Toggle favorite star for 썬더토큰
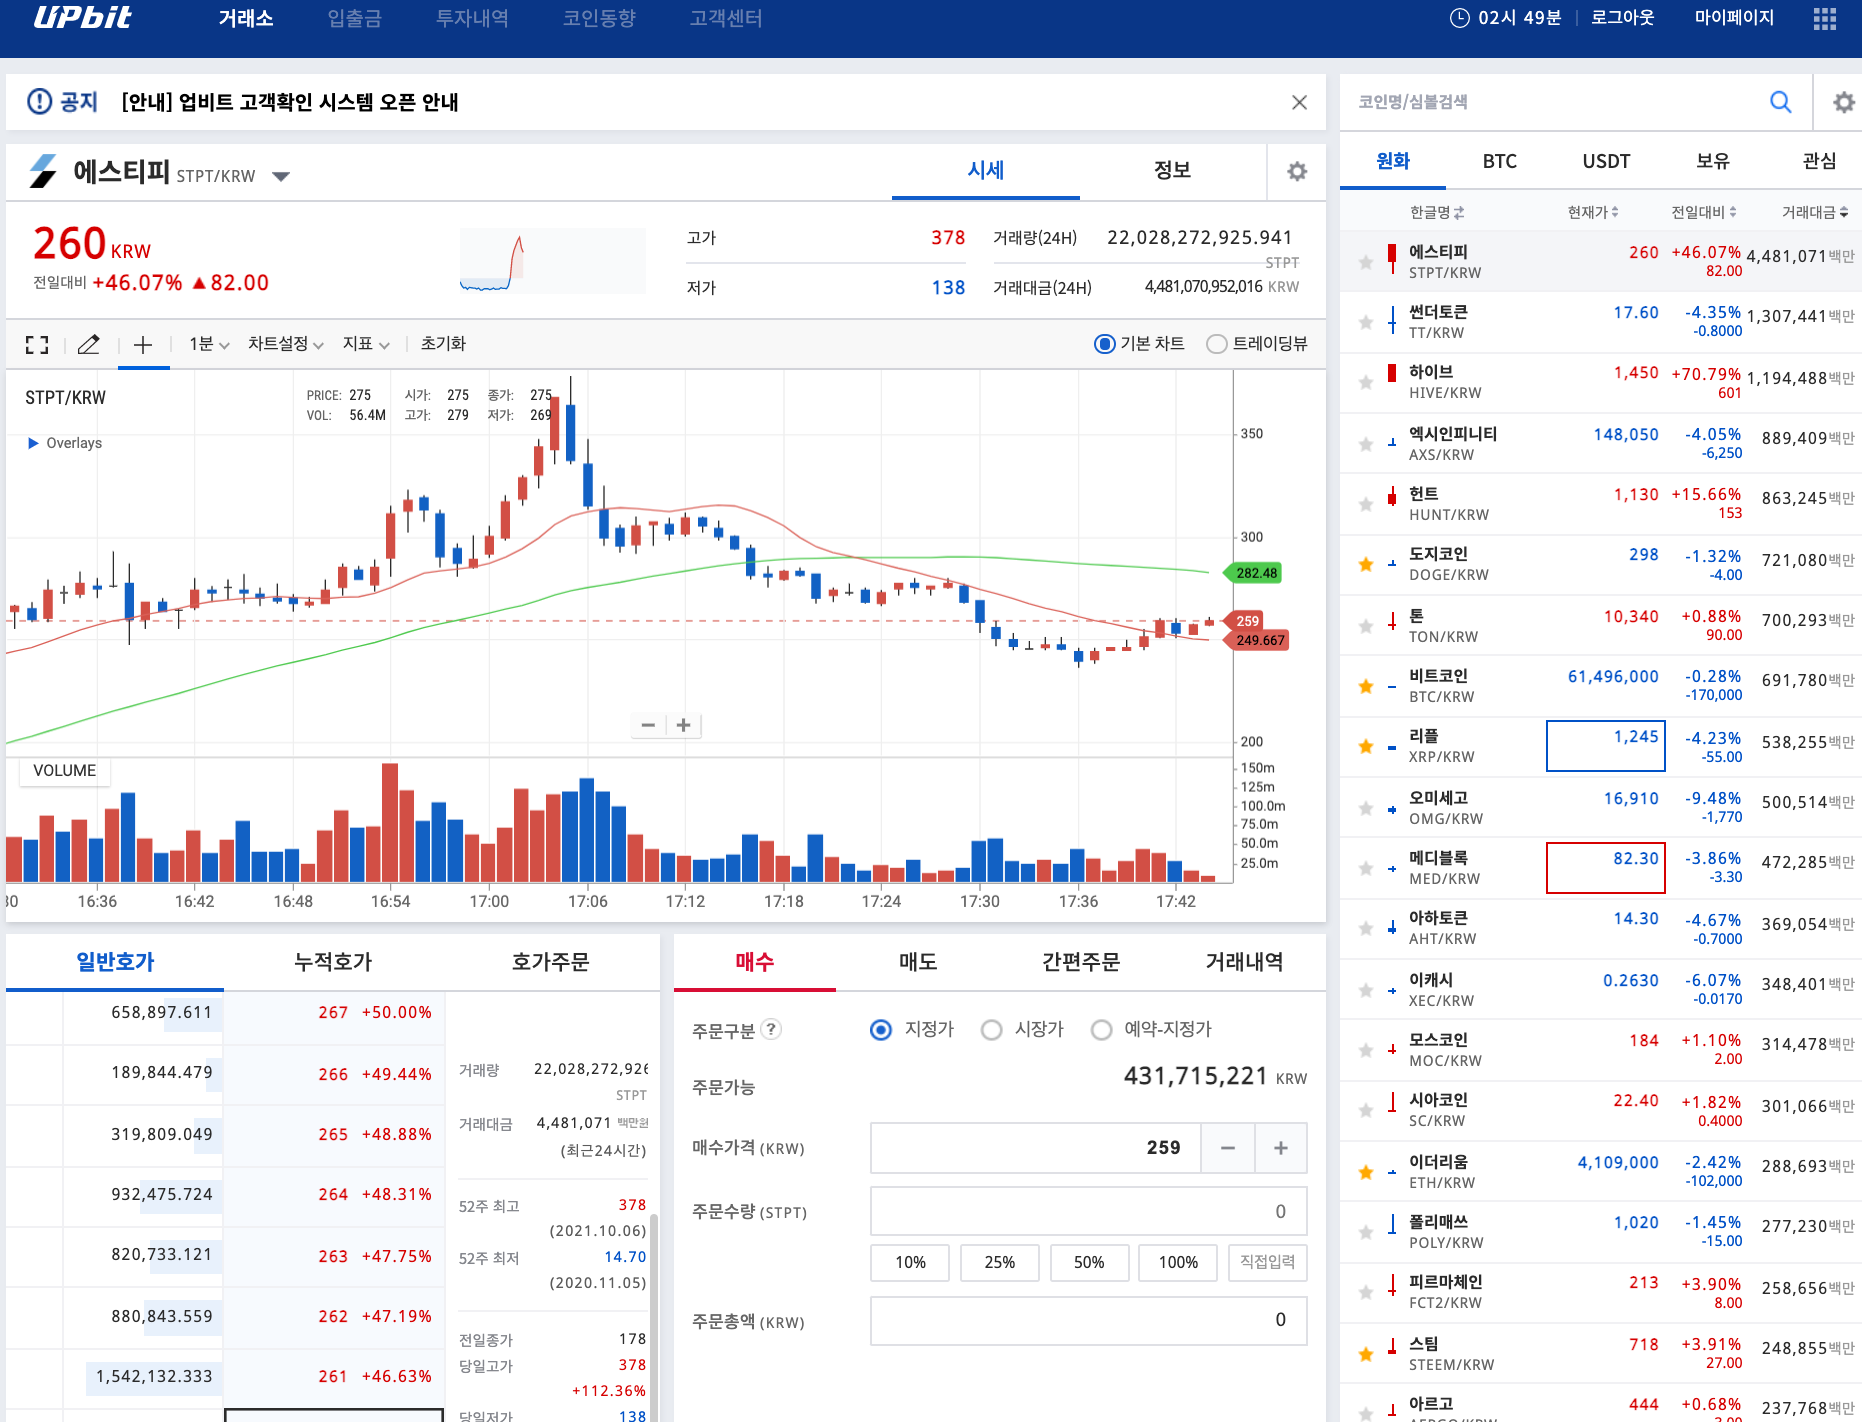The width and height of the screenshot is (1862, 1422). pos(1365,322)
